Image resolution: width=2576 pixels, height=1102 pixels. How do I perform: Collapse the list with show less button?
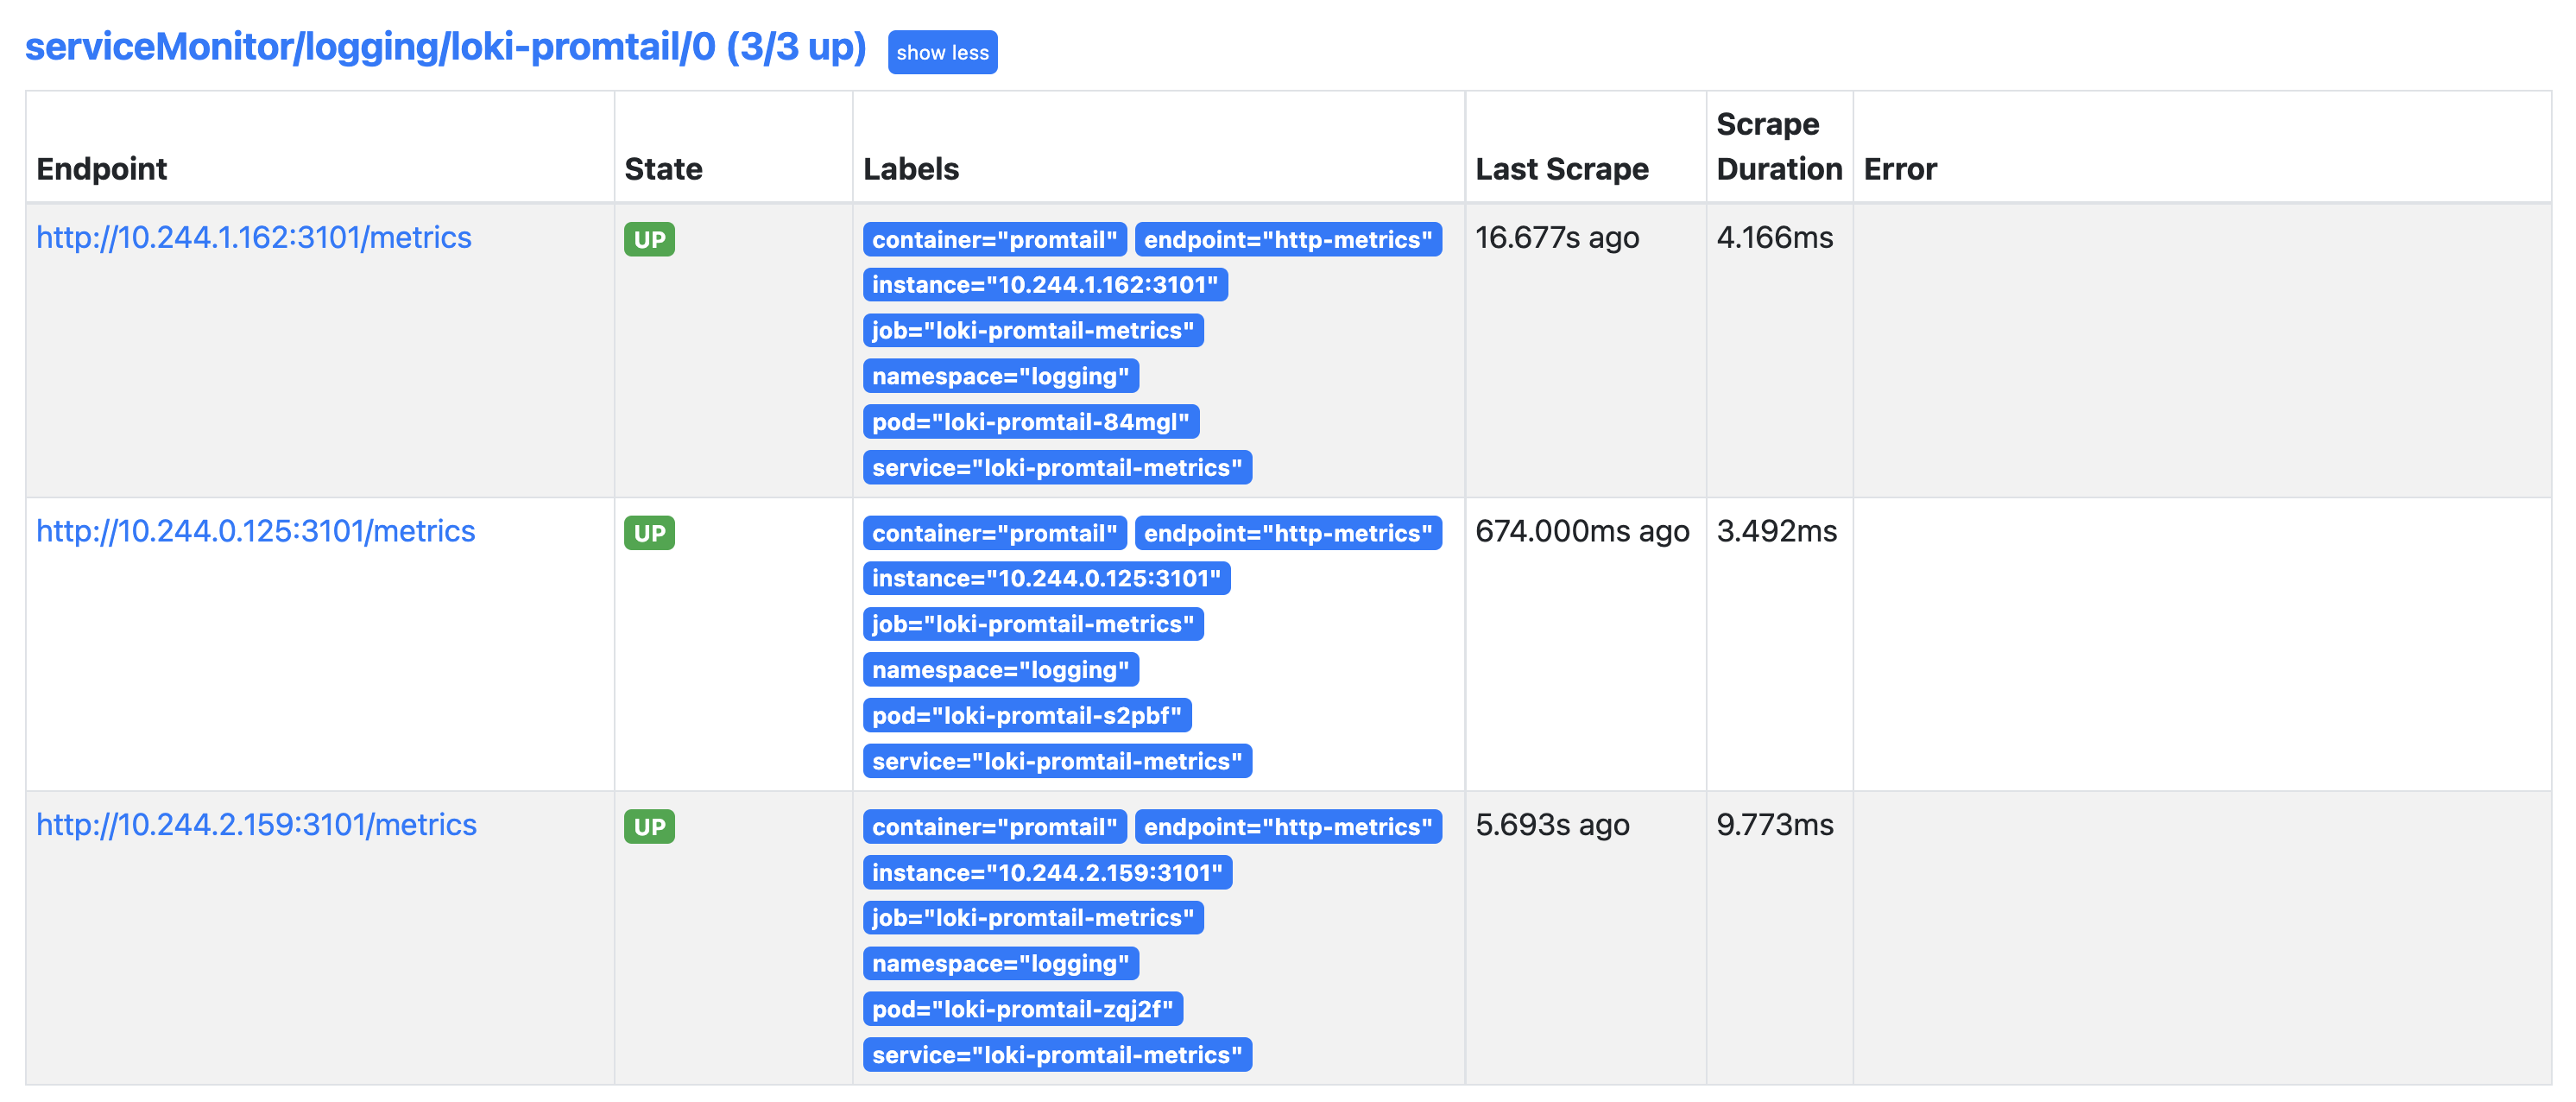coord(942,52)
